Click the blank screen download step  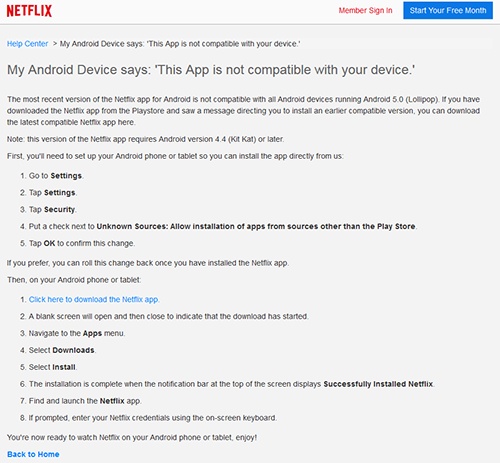click(x=169, y=316)
